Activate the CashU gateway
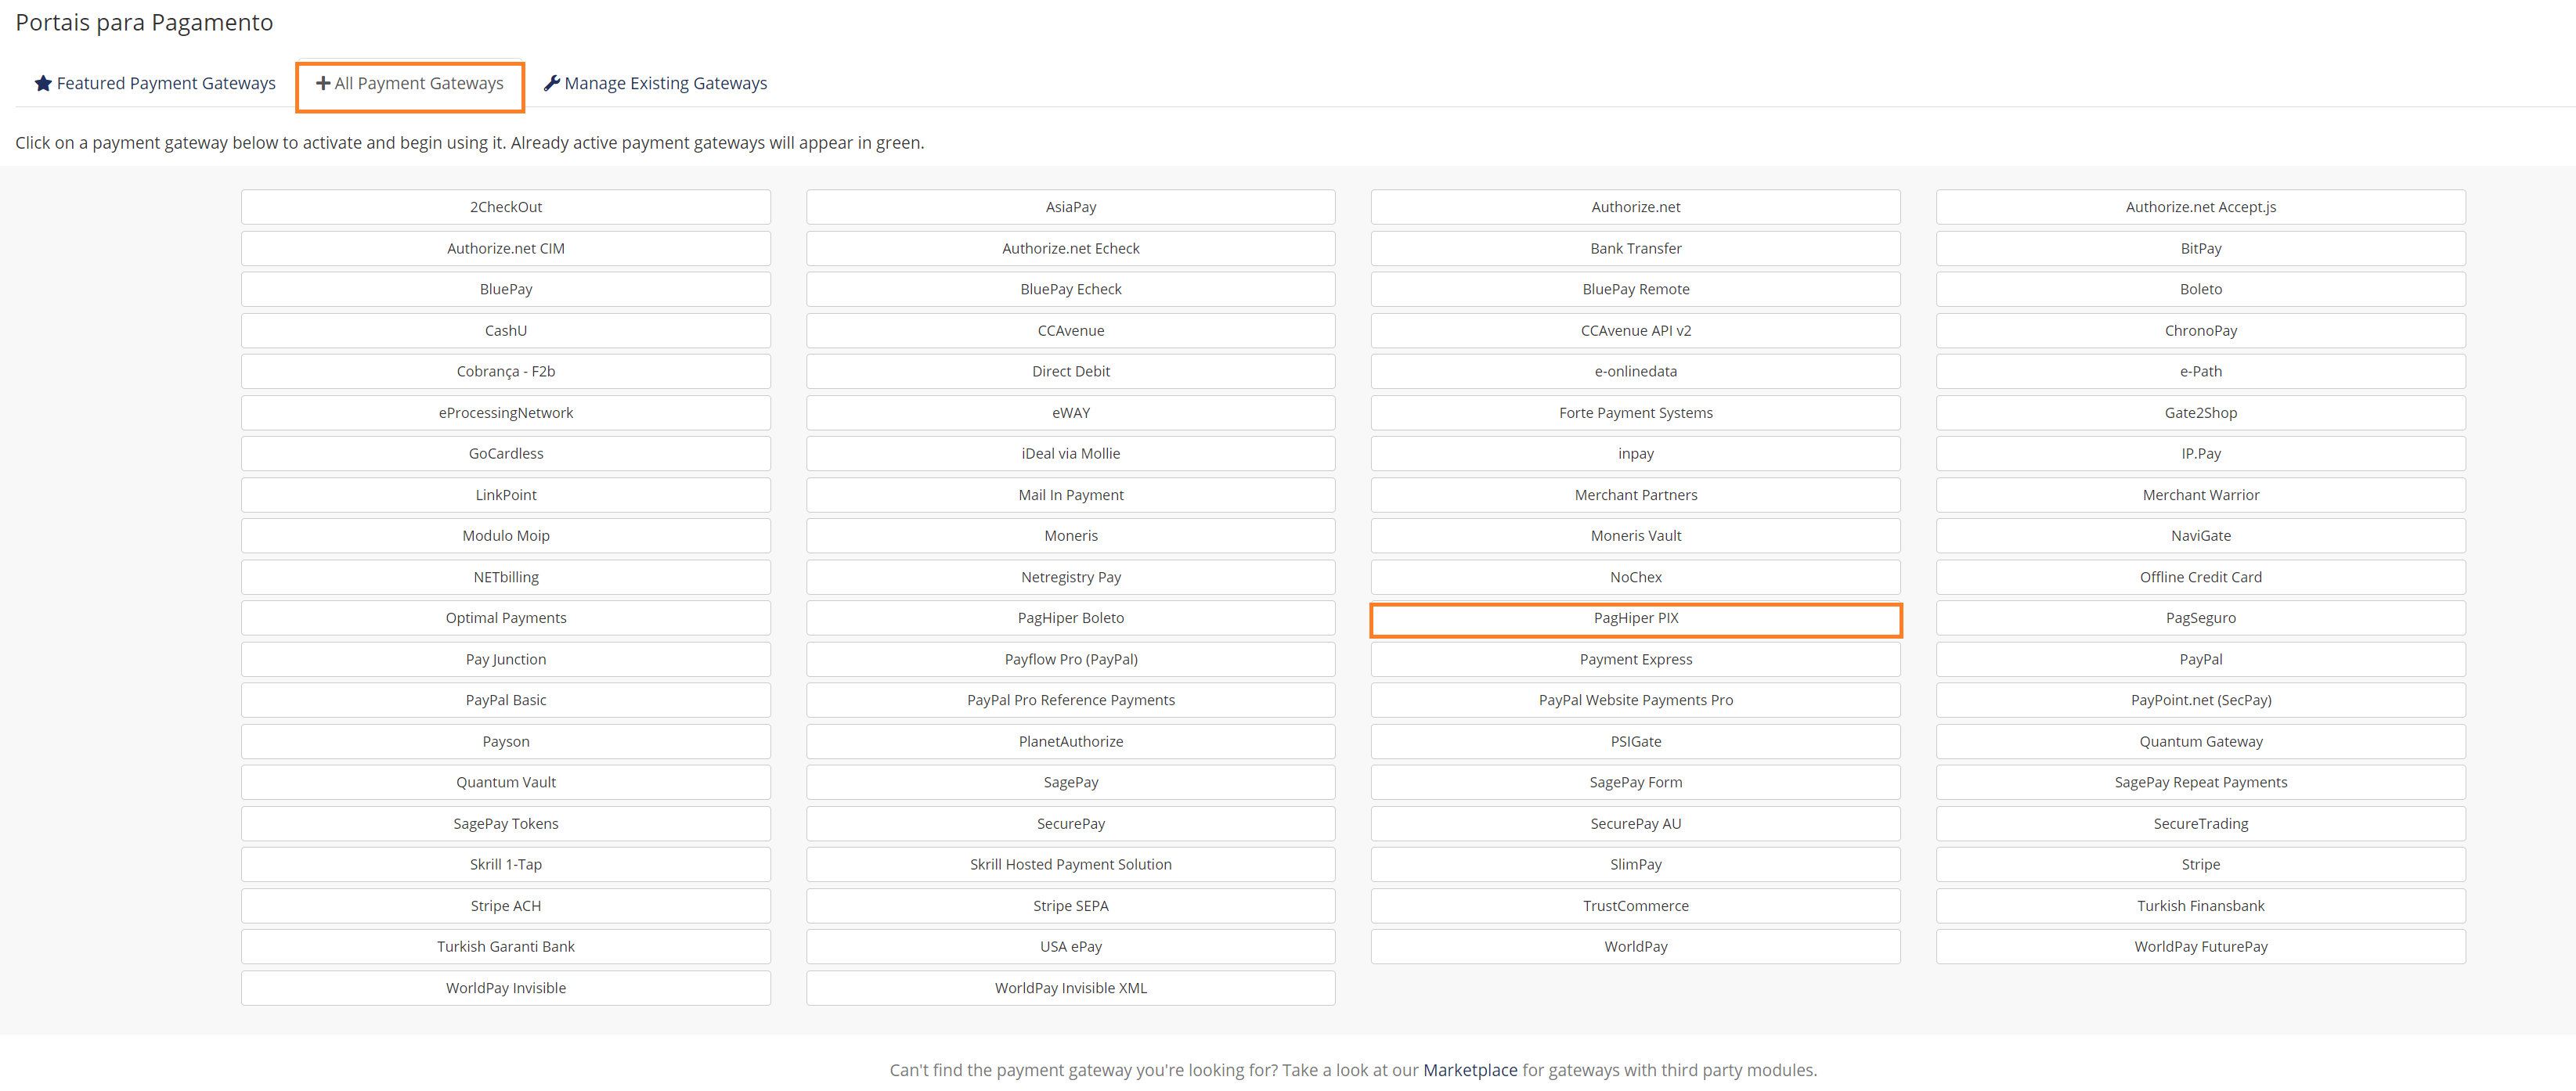Image resolution: width=2576 pixels, height=1091 pixels. tap(506, 330)
